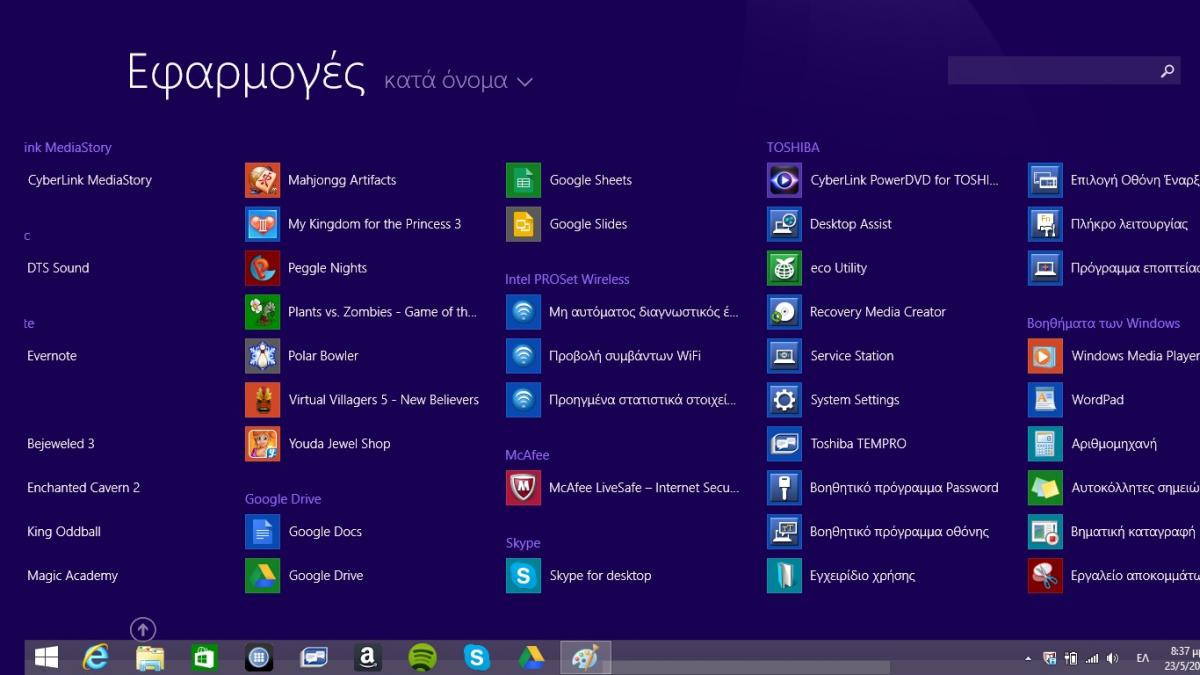Click the Google Drive icon in the apps list
The height and width of the screenshot is (675, 1200).
pyautogui.click(x=262, y=576)
